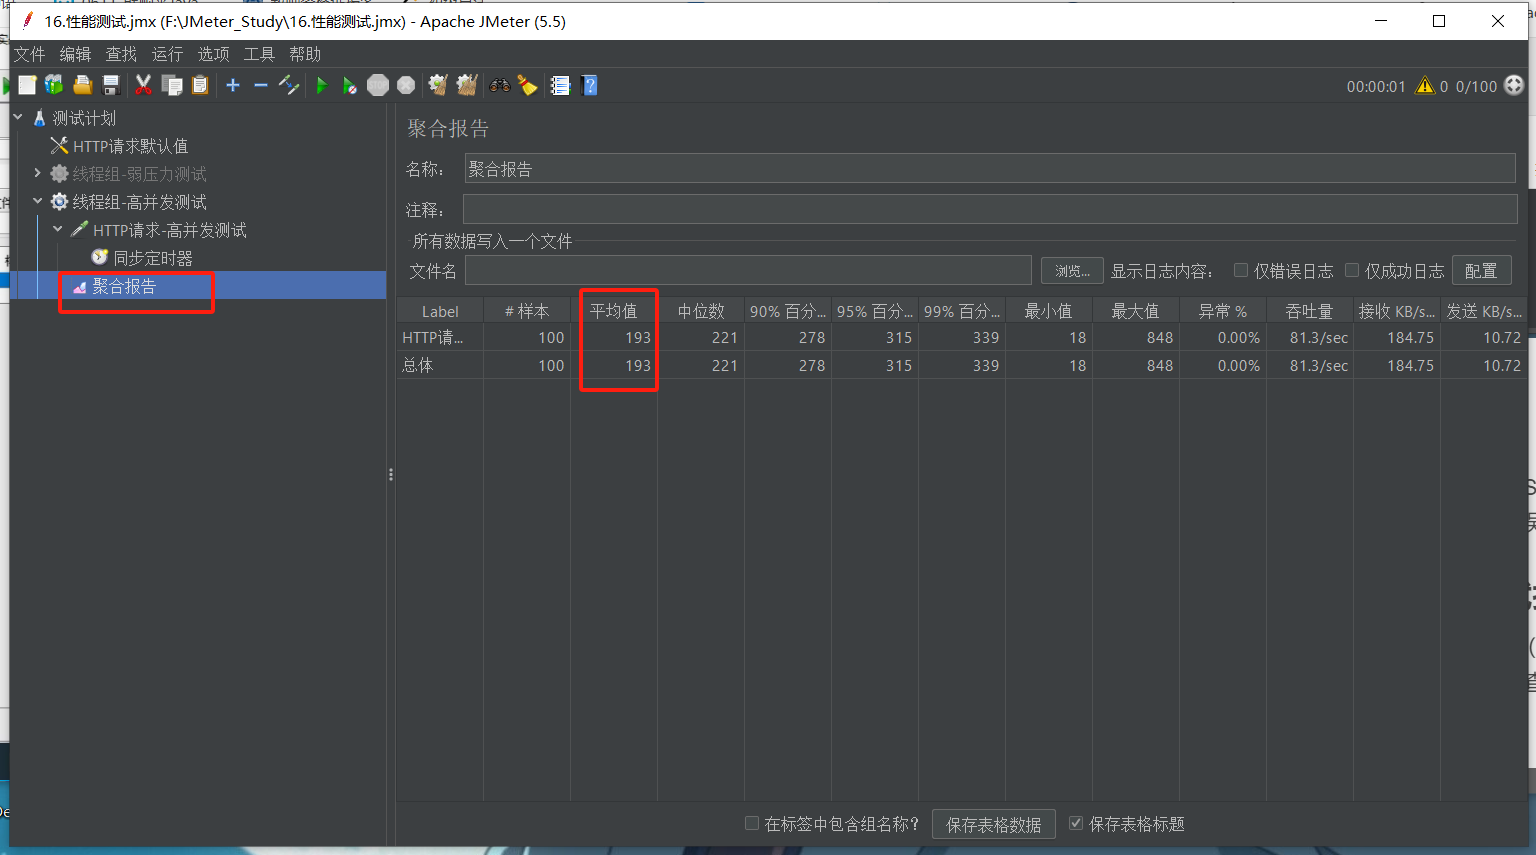Open the 运行 menu

coord(167,54)
